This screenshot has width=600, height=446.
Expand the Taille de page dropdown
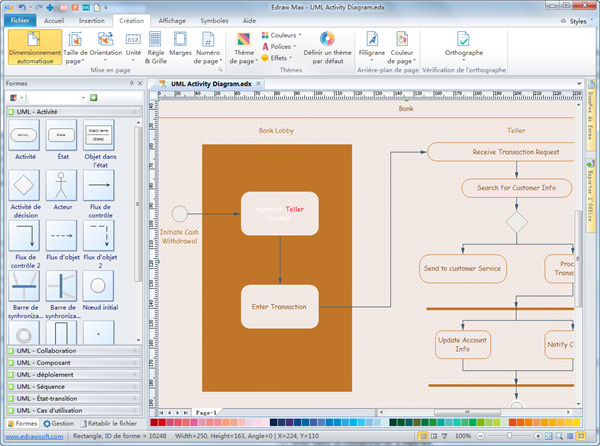coord(76,48)
